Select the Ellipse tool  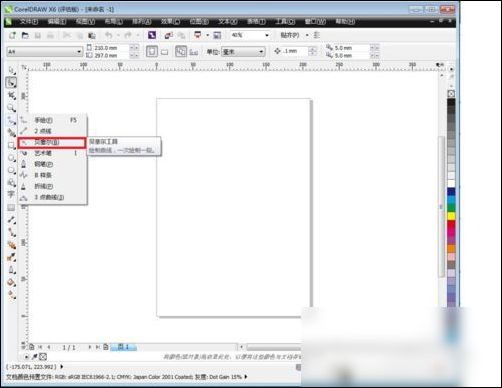point(11,158)
